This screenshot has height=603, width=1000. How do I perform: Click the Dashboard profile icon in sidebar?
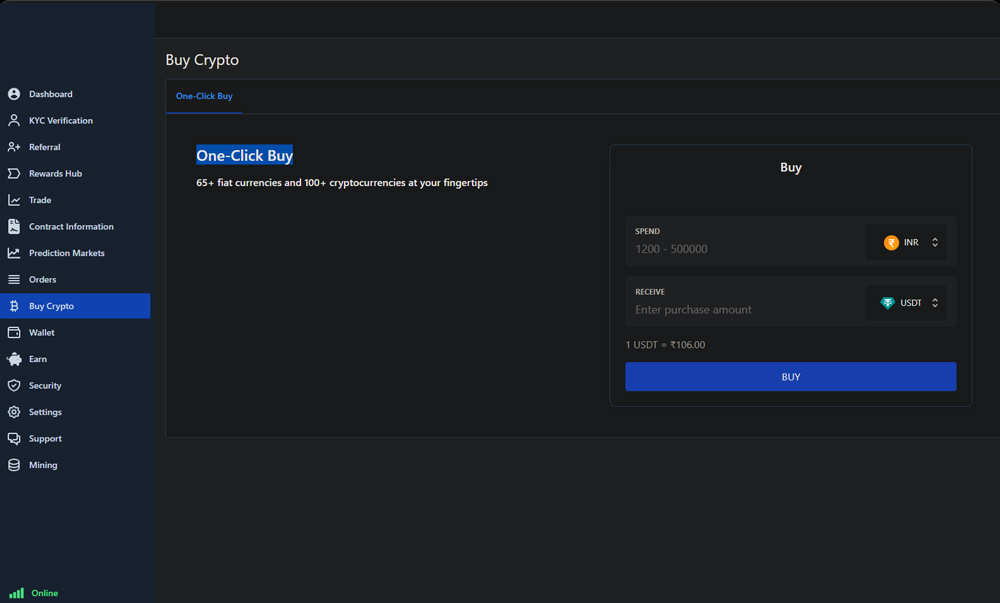[14, 94]
